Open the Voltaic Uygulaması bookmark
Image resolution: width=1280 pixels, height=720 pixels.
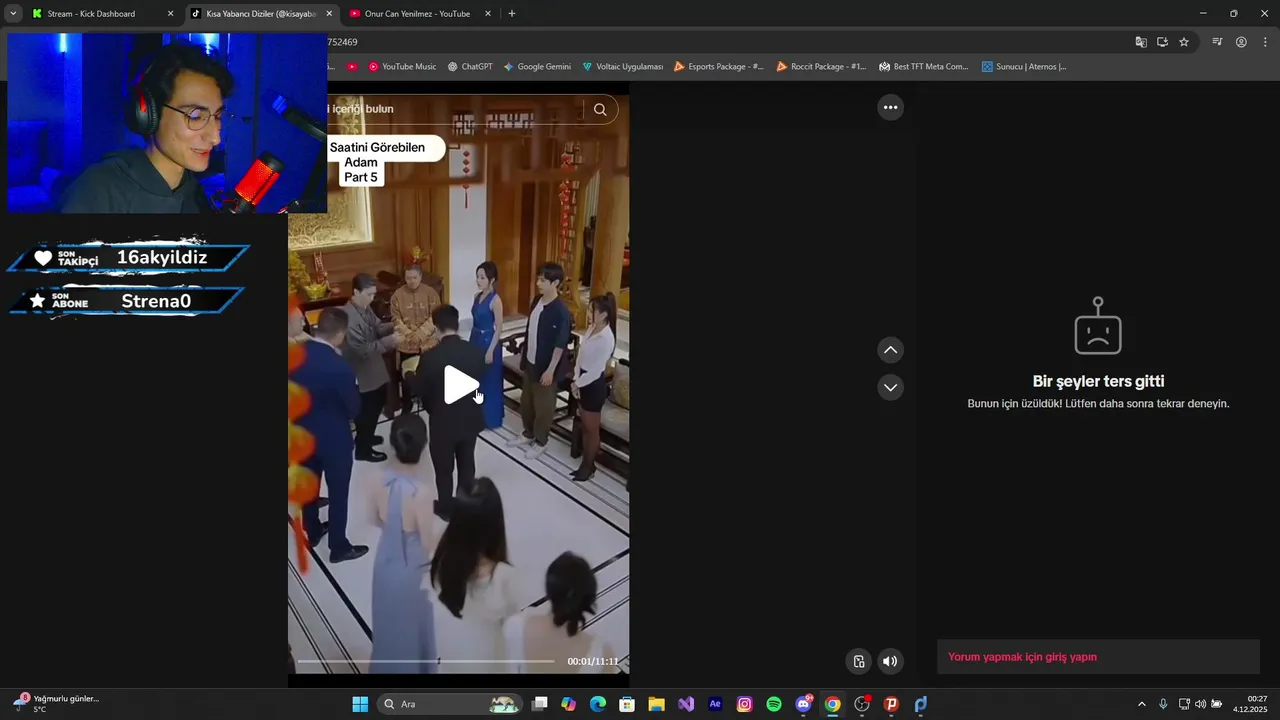coord(622,67)
